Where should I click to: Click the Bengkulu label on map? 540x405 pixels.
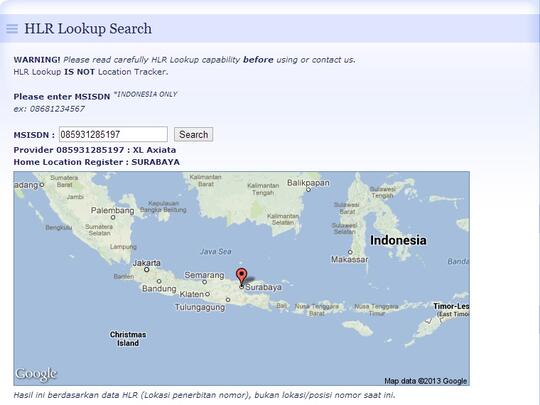[x=59, y=228]
